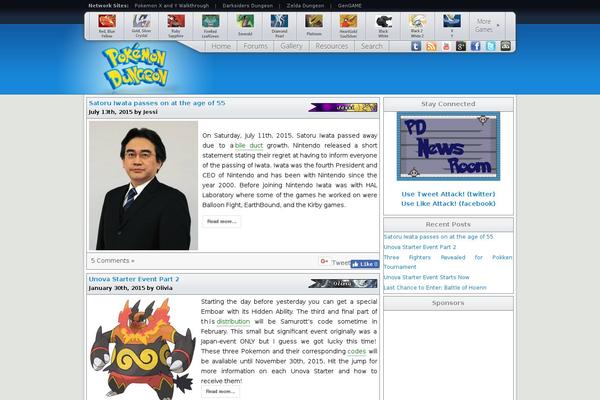Open the Gallery menu item
600x400 pixels.
[x=291, y=46]
